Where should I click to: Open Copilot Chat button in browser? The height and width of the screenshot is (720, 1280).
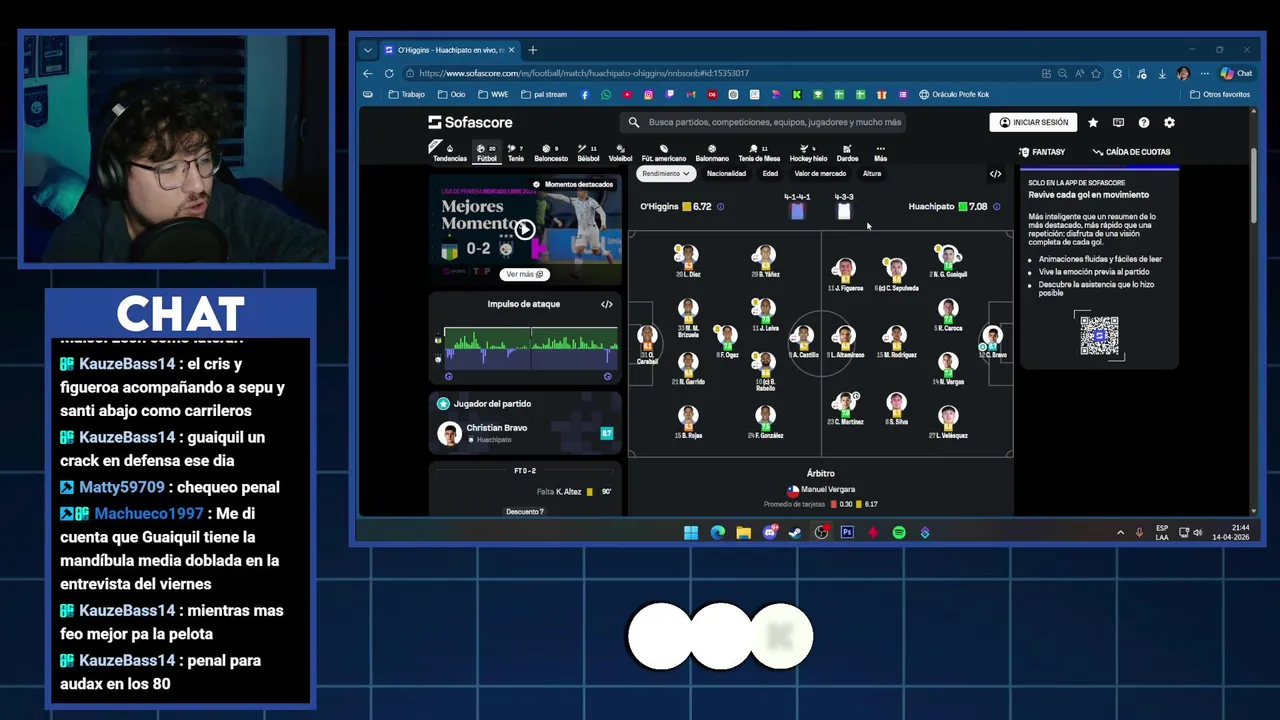tap(1237, 73)
